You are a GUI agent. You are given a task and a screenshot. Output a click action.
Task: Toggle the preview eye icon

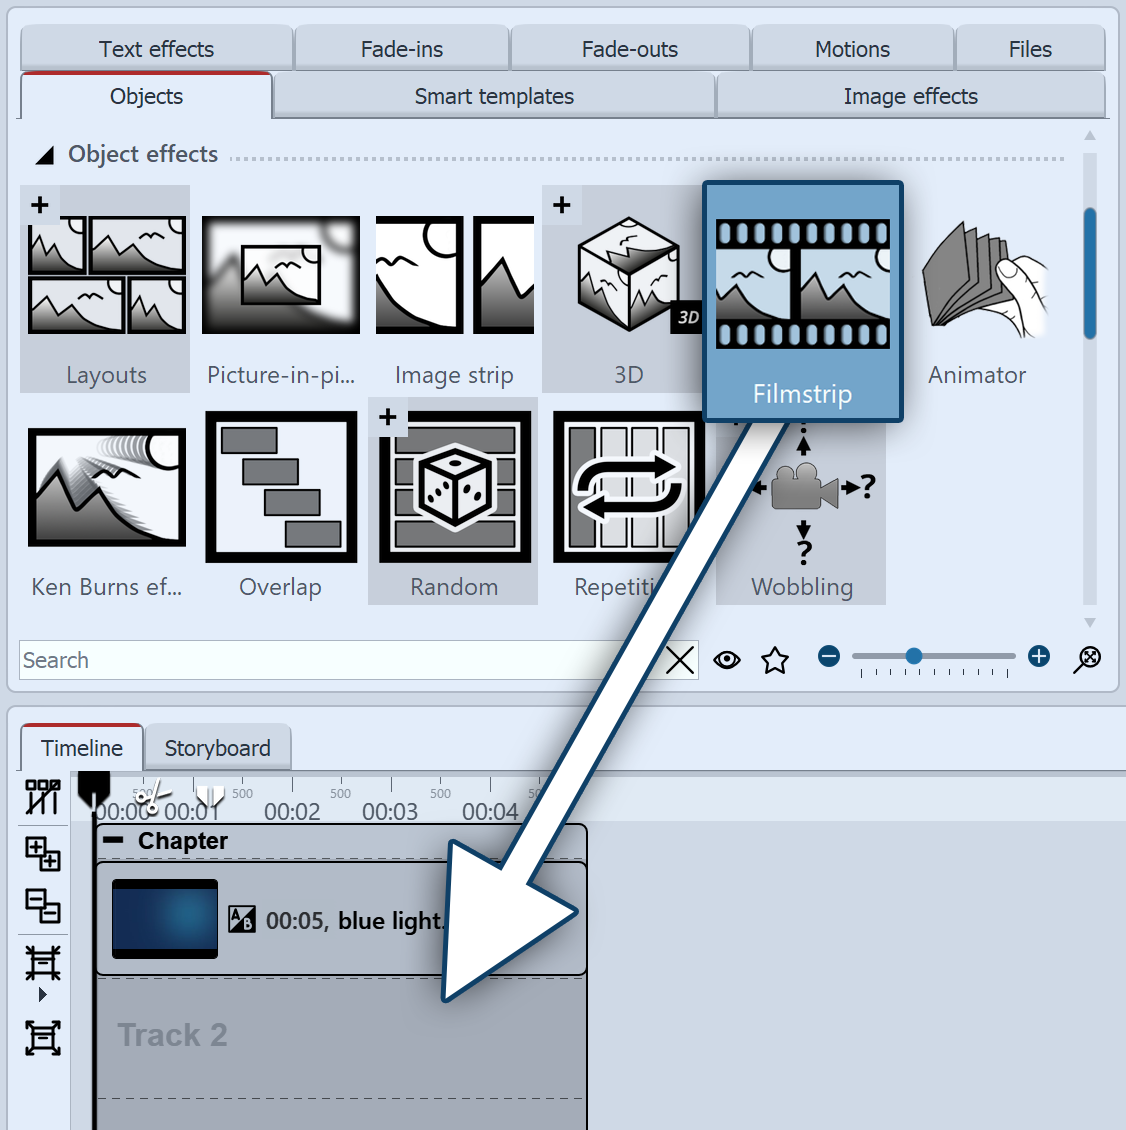(x=727, y=659)
